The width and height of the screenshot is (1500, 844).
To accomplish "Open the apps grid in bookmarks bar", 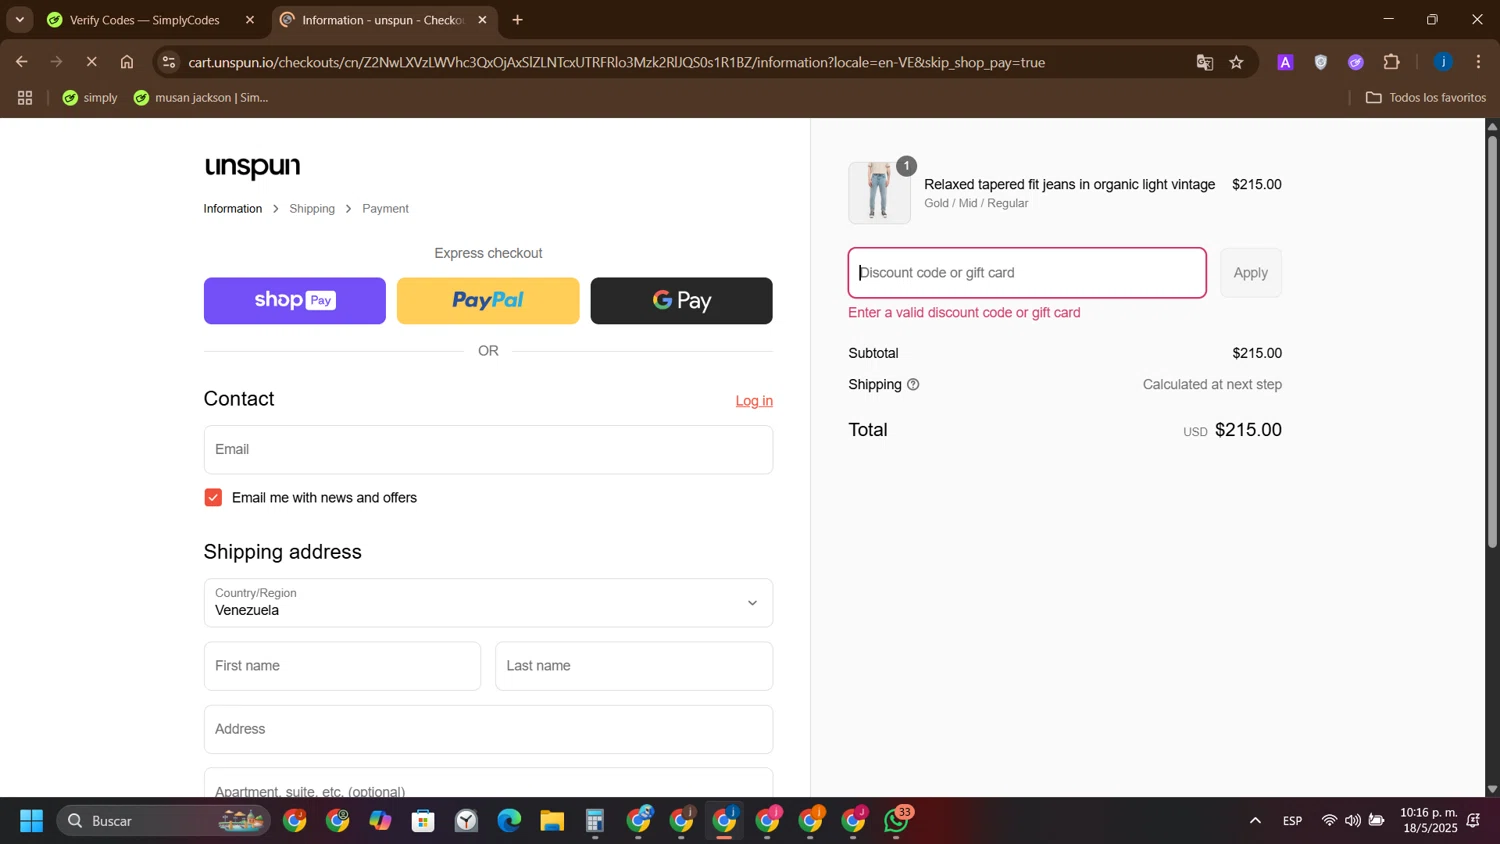I will [25, 98].
